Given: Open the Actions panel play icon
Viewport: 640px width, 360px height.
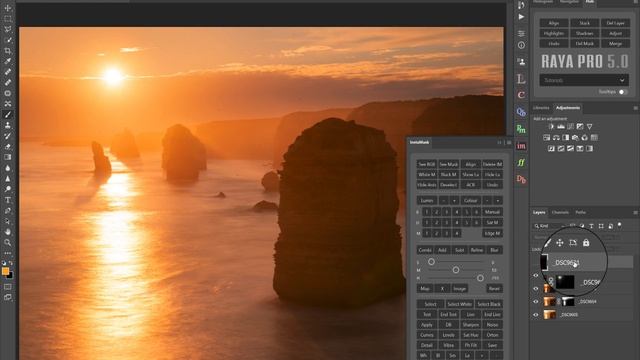Looking at the screenshot, I should point(521,17).
